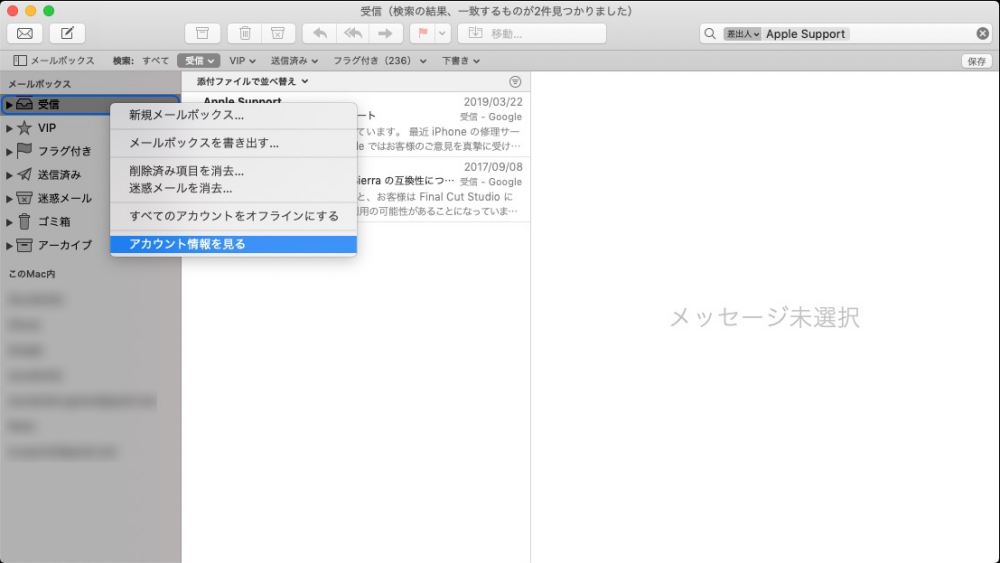Choose 迷惑メールを消去... menu item
Screen dimensions: 1000x563
(x=233, y=188)
